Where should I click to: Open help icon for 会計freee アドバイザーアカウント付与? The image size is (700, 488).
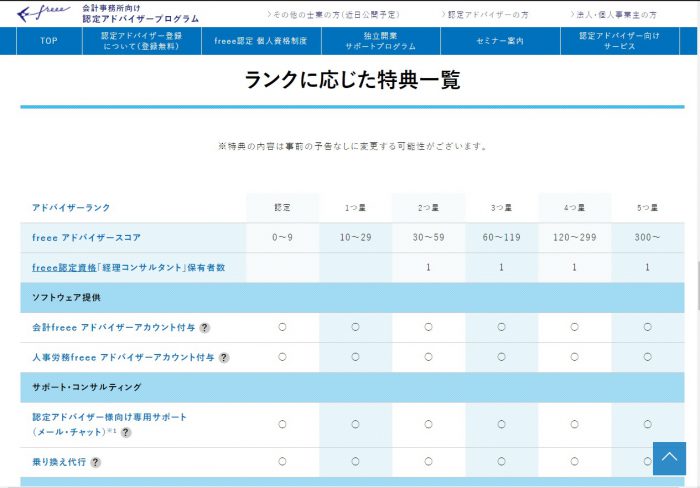(x=204, y=328)
